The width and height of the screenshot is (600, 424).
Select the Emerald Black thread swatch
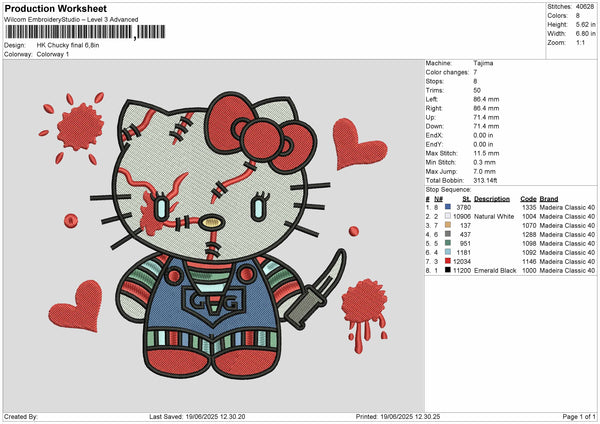point(447,270)
